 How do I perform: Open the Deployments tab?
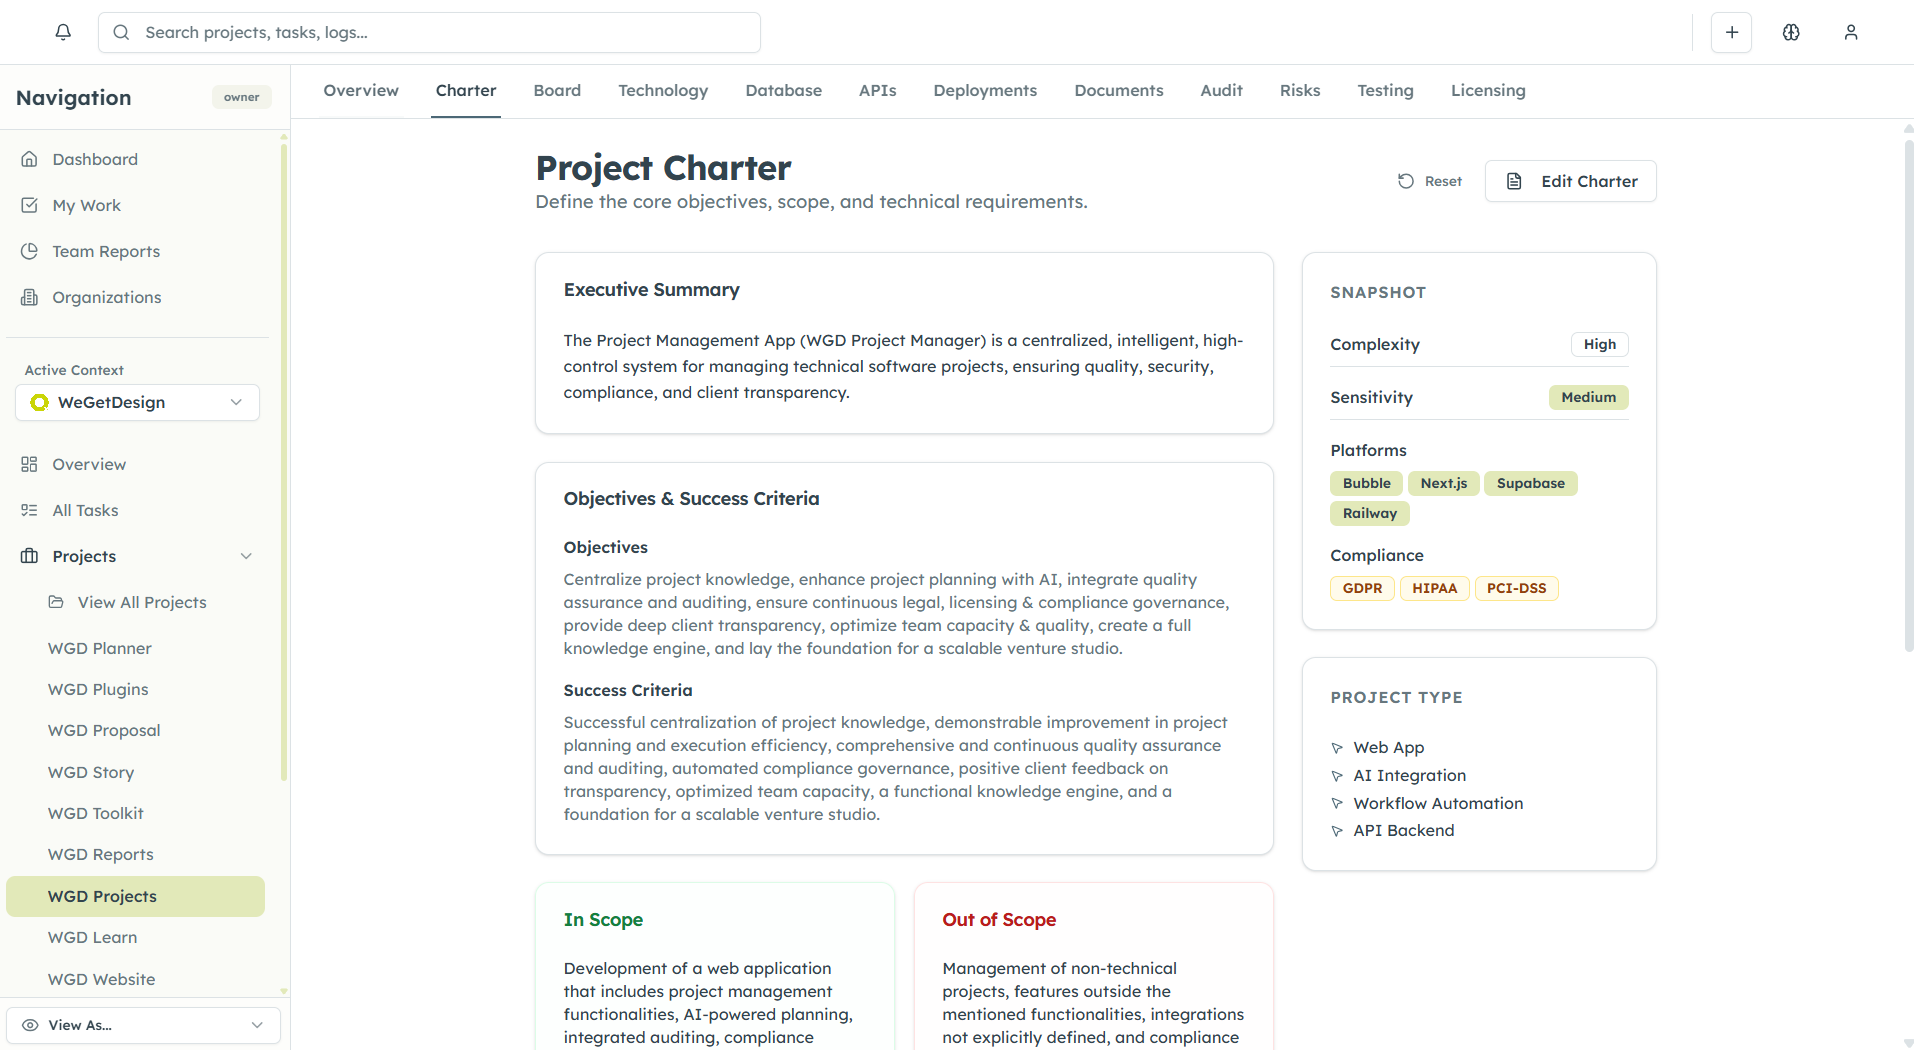[985, 91]
